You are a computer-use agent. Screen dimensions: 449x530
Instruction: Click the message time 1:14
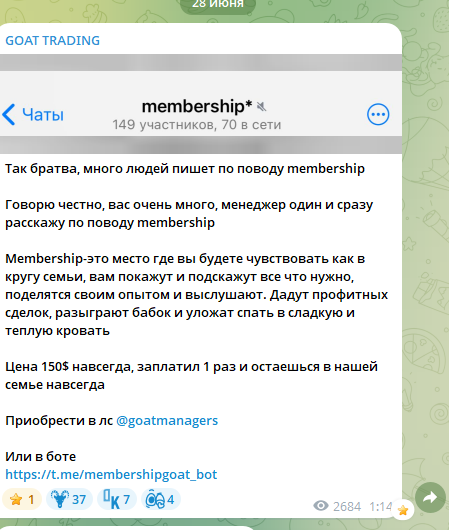click(380, 506)
